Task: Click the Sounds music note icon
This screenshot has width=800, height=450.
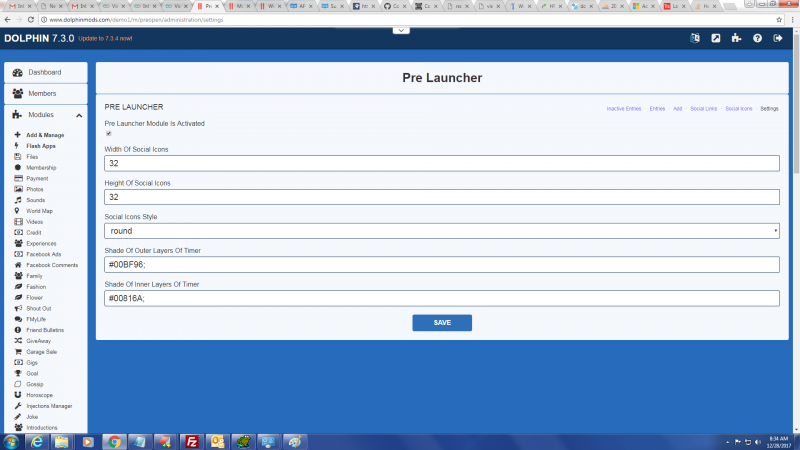Action: click(x=18, y=200)
